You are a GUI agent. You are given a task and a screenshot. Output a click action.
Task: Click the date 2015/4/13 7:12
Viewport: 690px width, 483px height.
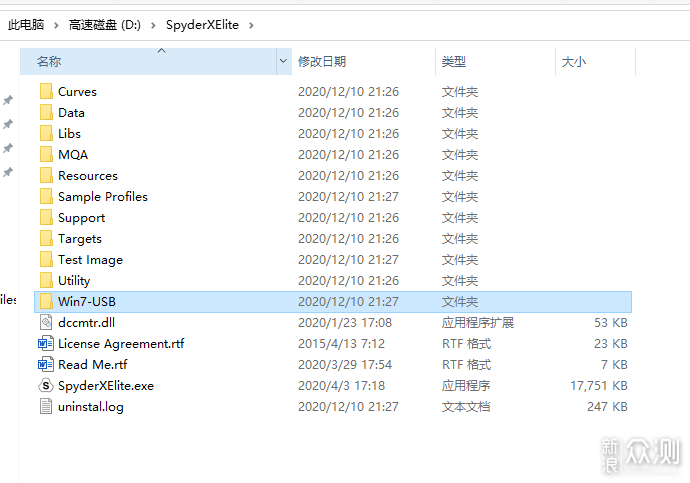point(341,344)
